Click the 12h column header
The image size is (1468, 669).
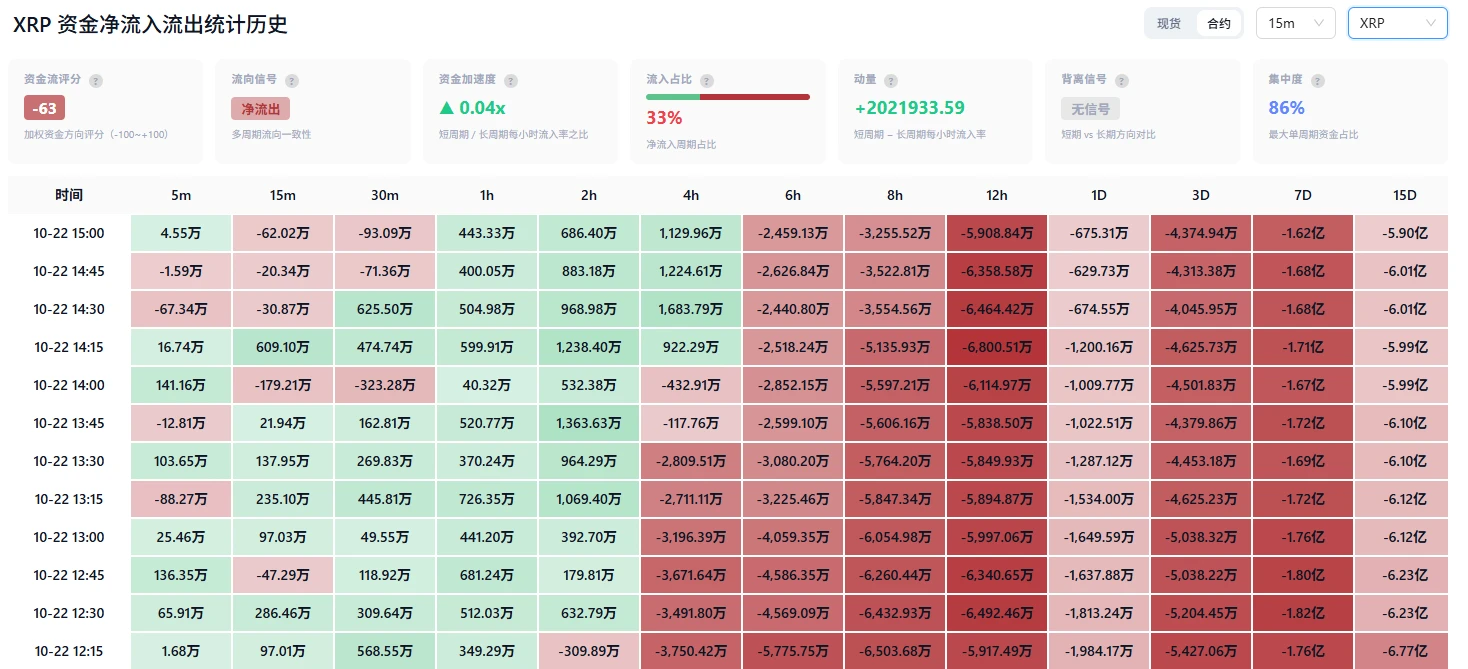pyautogui.click(x=997, y=195)
